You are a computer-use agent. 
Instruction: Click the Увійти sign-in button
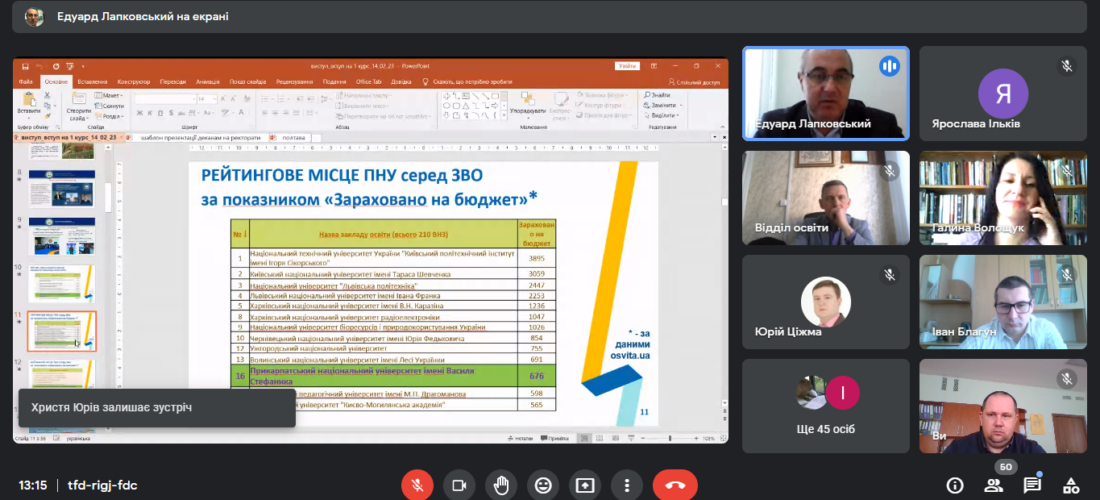click(x=627, y=66)
